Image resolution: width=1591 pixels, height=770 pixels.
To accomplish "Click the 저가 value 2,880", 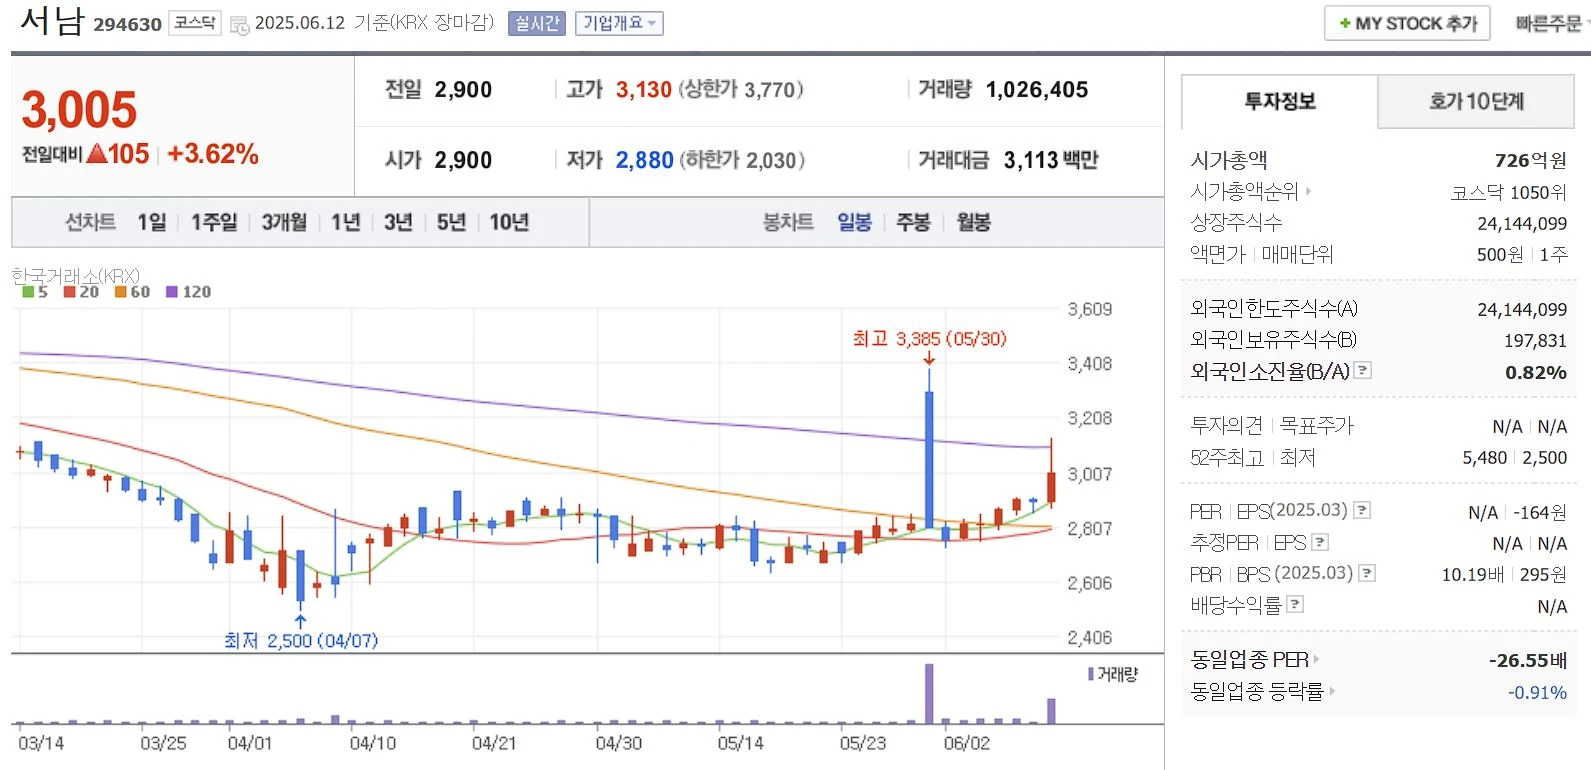I will click(644, 160).
